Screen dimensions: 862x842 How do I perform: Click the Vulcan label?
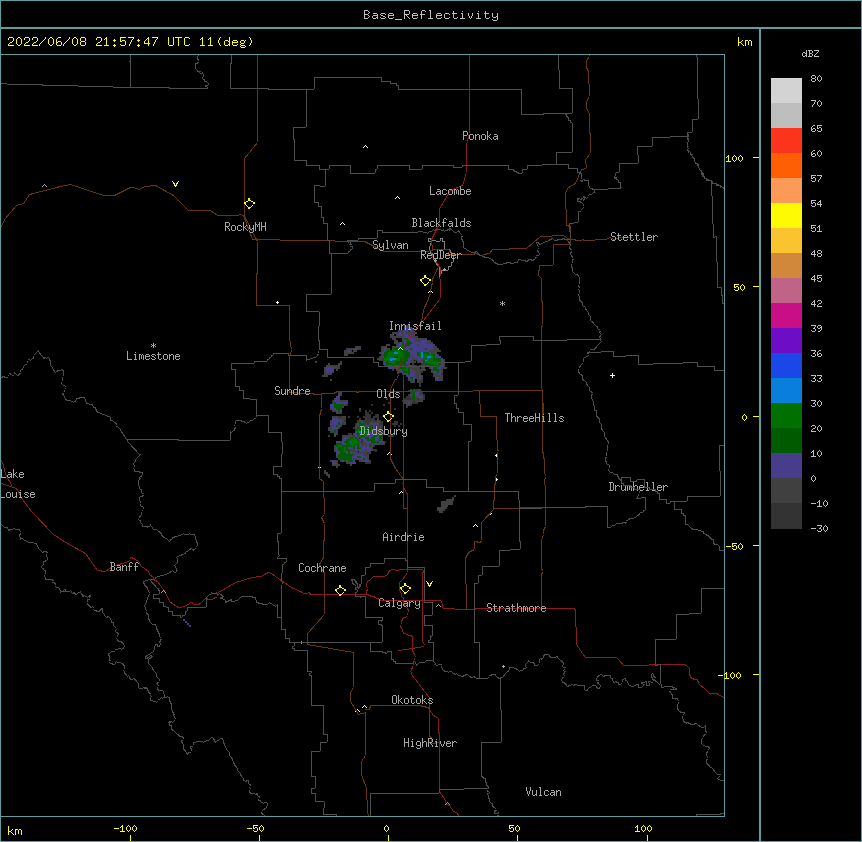point(543,792)
